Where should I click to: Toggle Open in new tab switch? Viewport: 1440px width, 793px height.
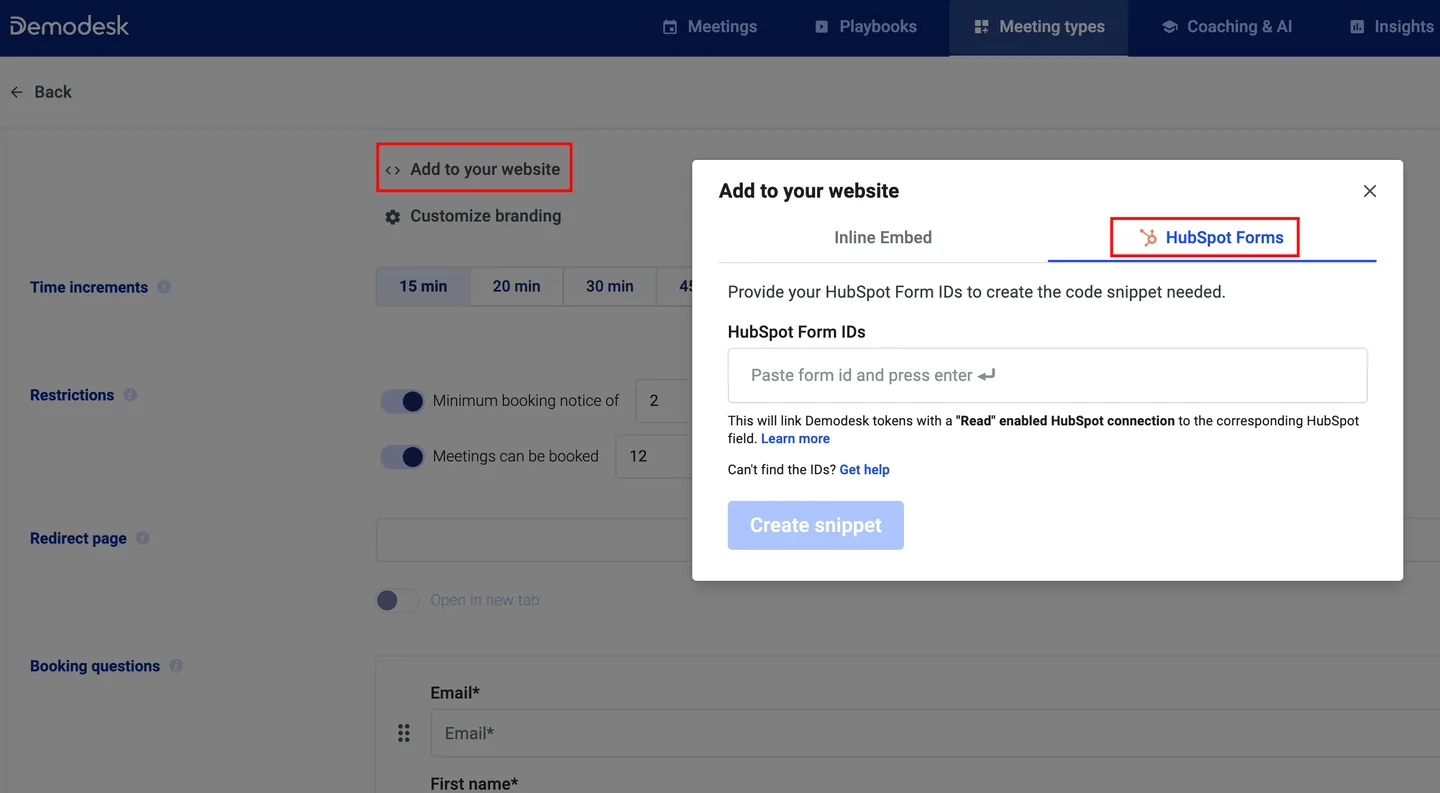[x=396, y=600]
